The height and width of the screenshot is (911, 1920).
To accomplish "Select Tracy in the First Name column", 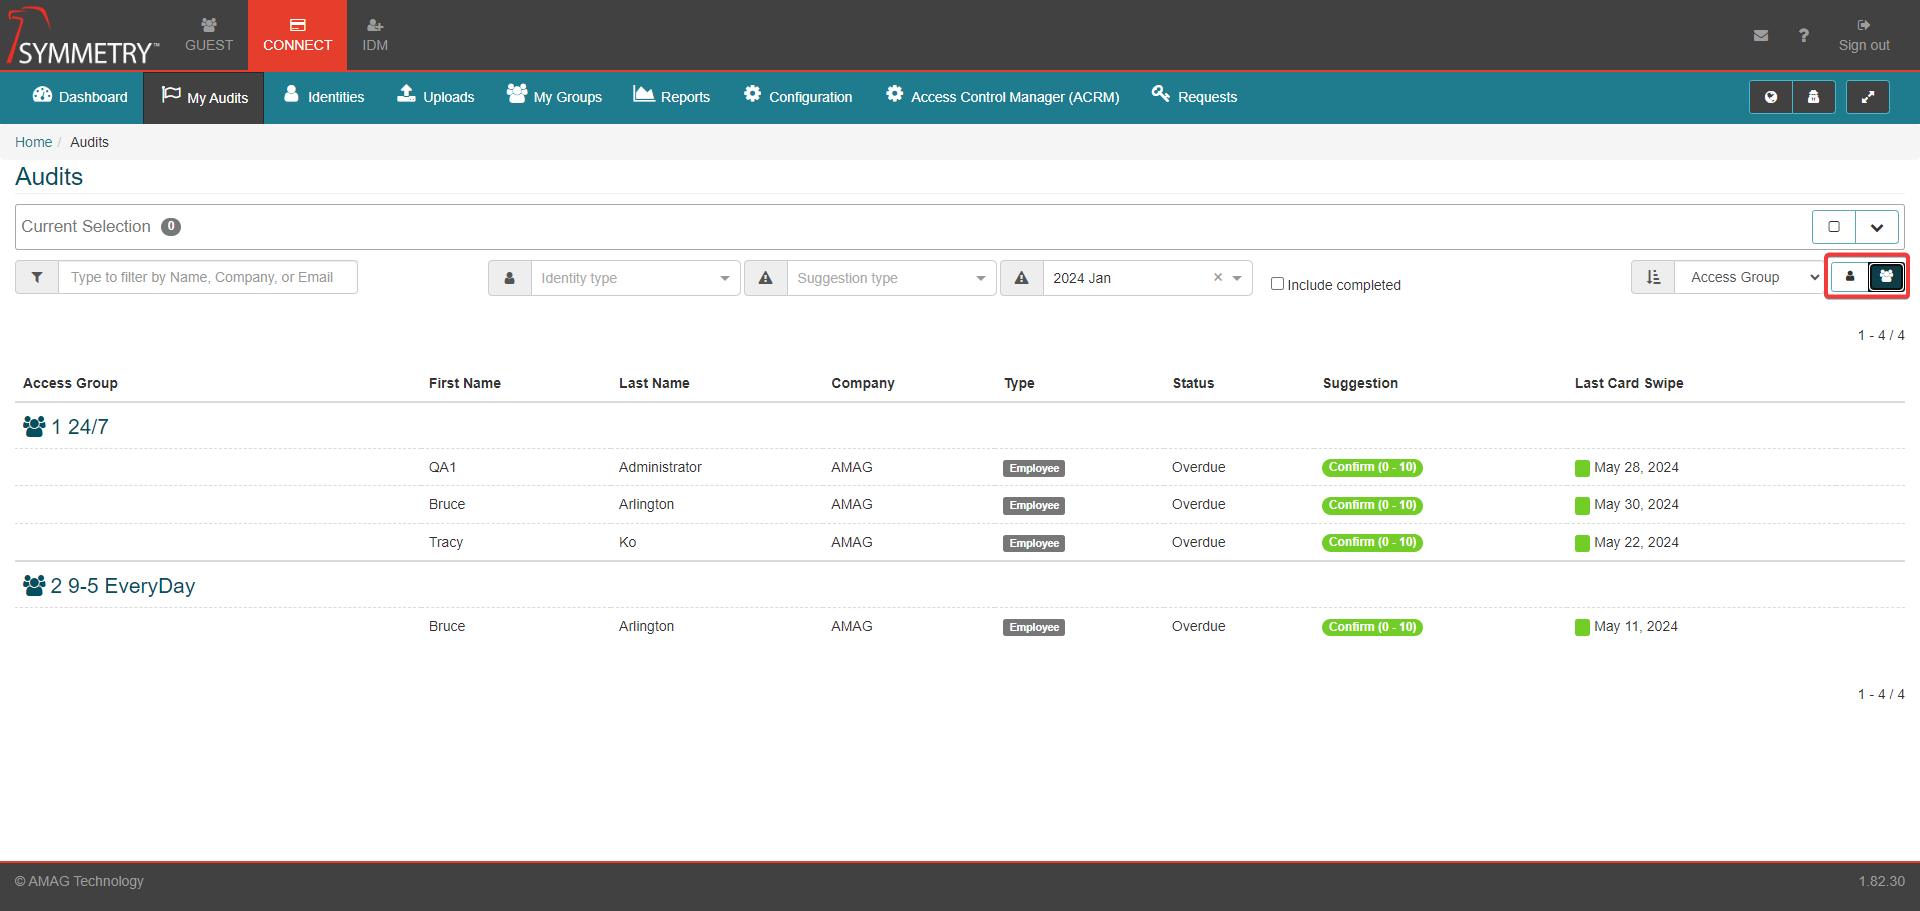I will (446, 542).
